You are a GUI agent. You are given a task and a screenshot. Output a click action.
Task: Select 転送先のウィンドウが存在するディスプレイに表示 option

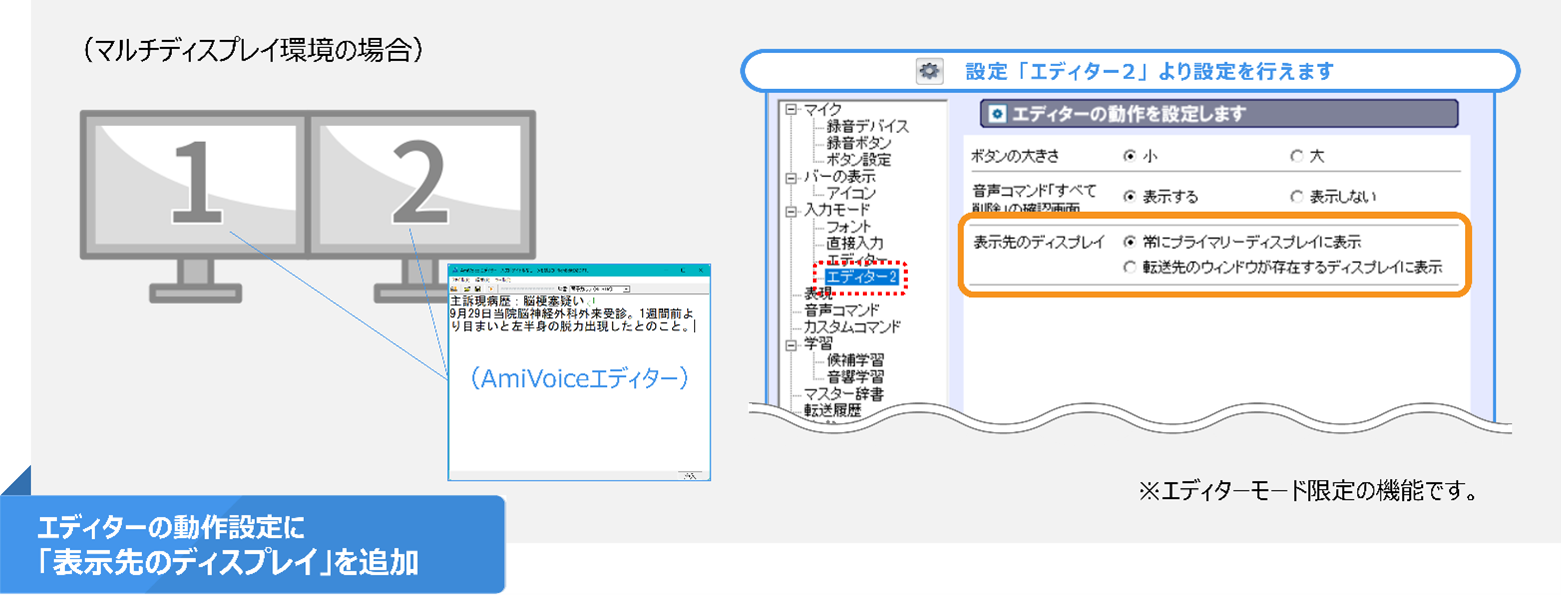1130,267
